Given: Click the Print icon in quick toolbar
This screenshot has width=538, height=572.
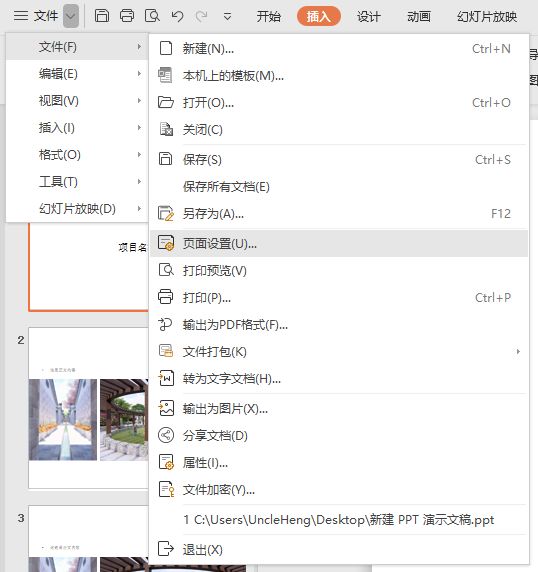Looking at the screenshot, I should [x=127, y=16].
